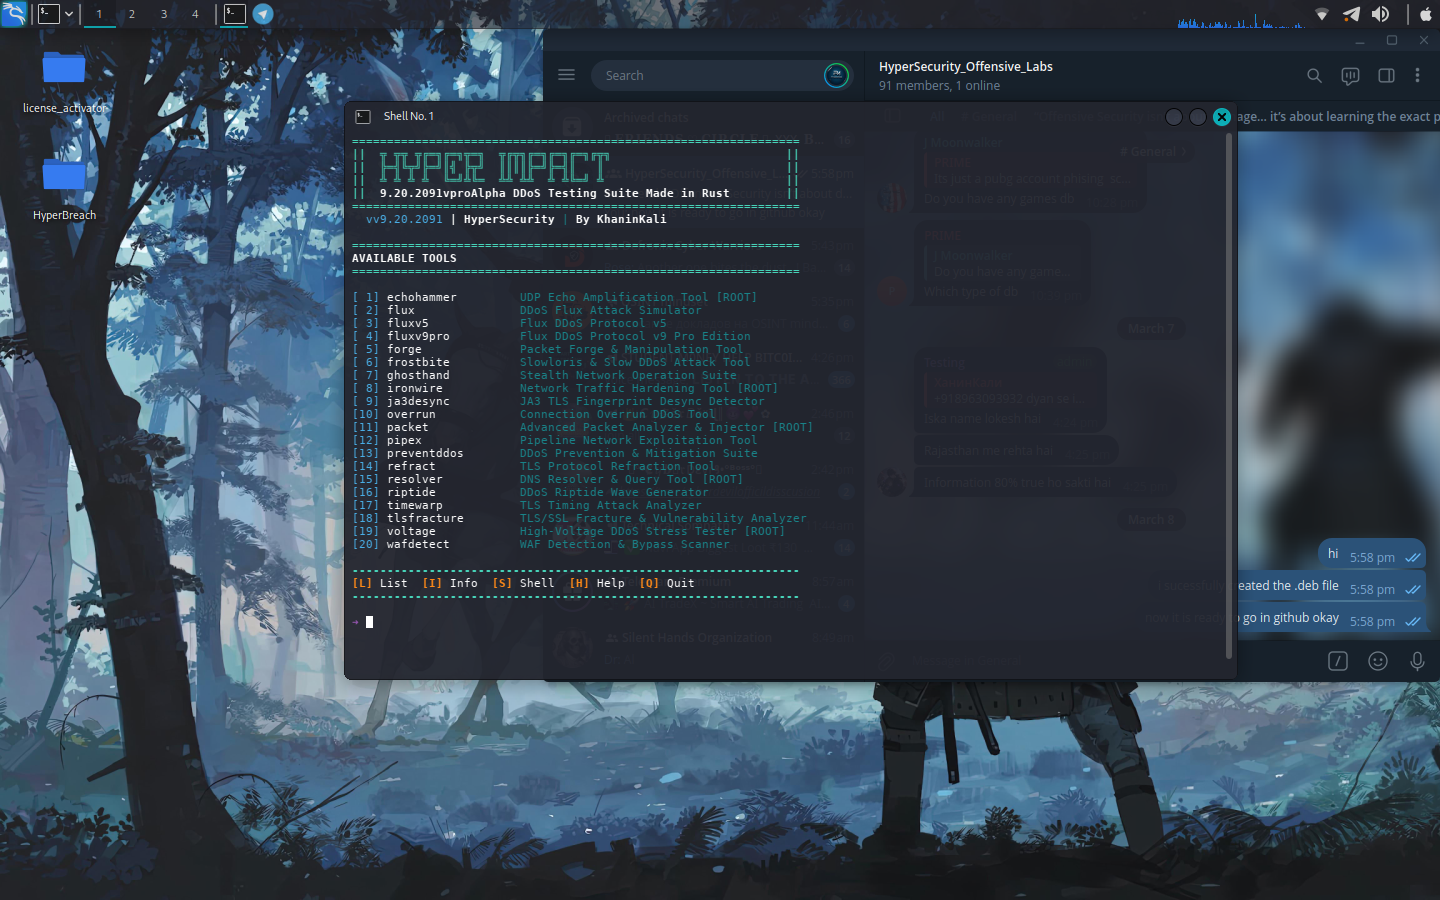Click the 'wafdetect' tool entry

point(418,545)
